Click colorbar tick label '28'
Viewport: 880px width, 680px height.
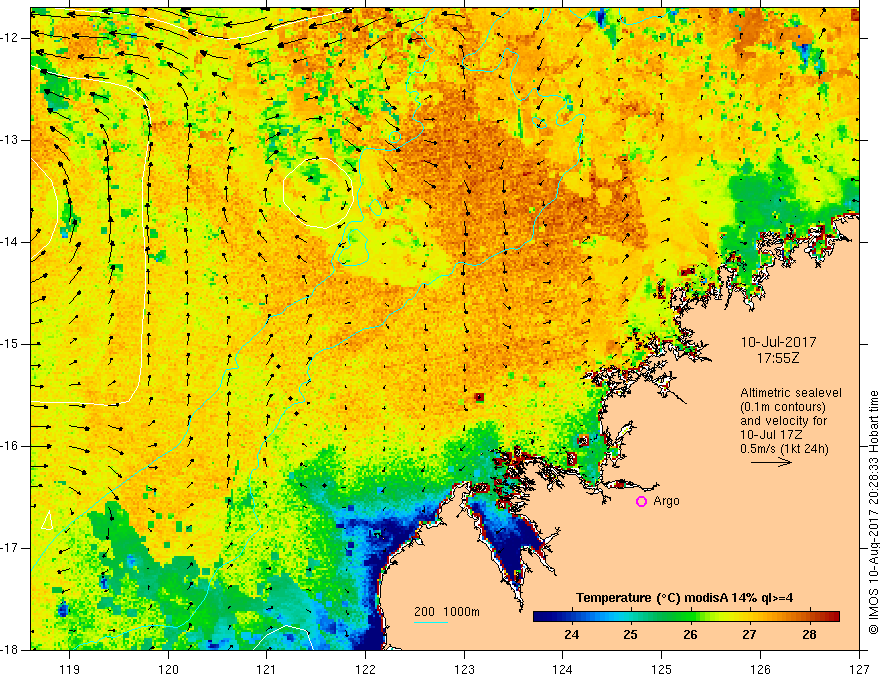[809, 635]
